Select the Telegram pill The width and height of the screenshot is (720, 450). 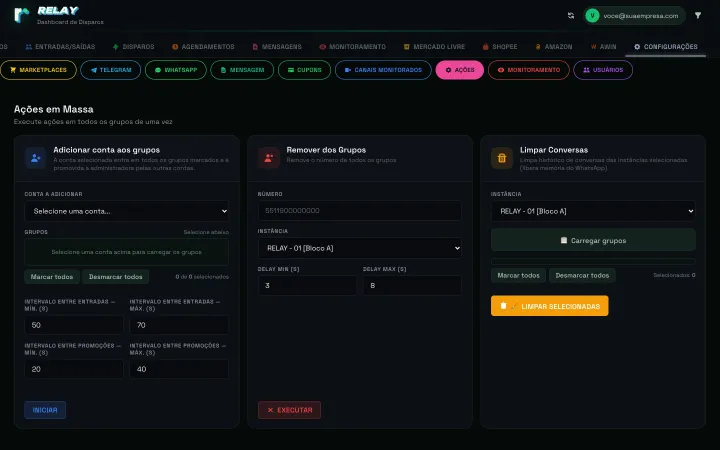click(111, 70)
